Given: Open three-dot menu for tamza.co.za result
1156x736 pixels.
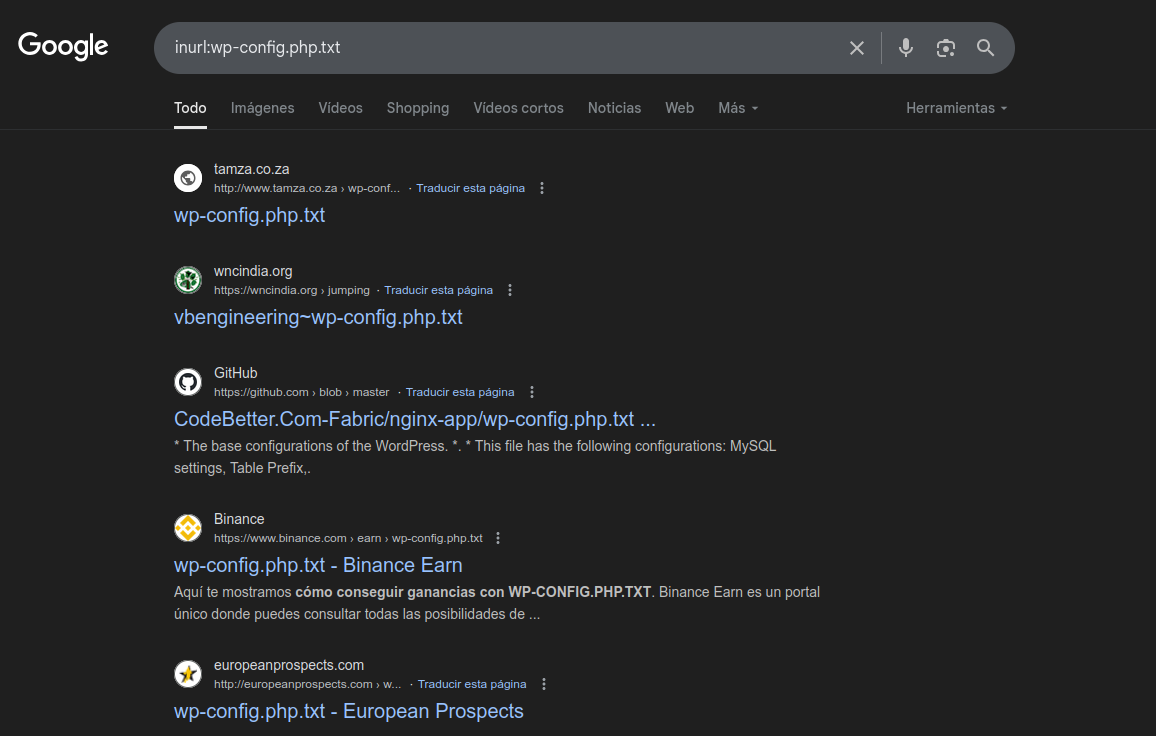Looking at the screenshot, I should [x=542, y=188].
